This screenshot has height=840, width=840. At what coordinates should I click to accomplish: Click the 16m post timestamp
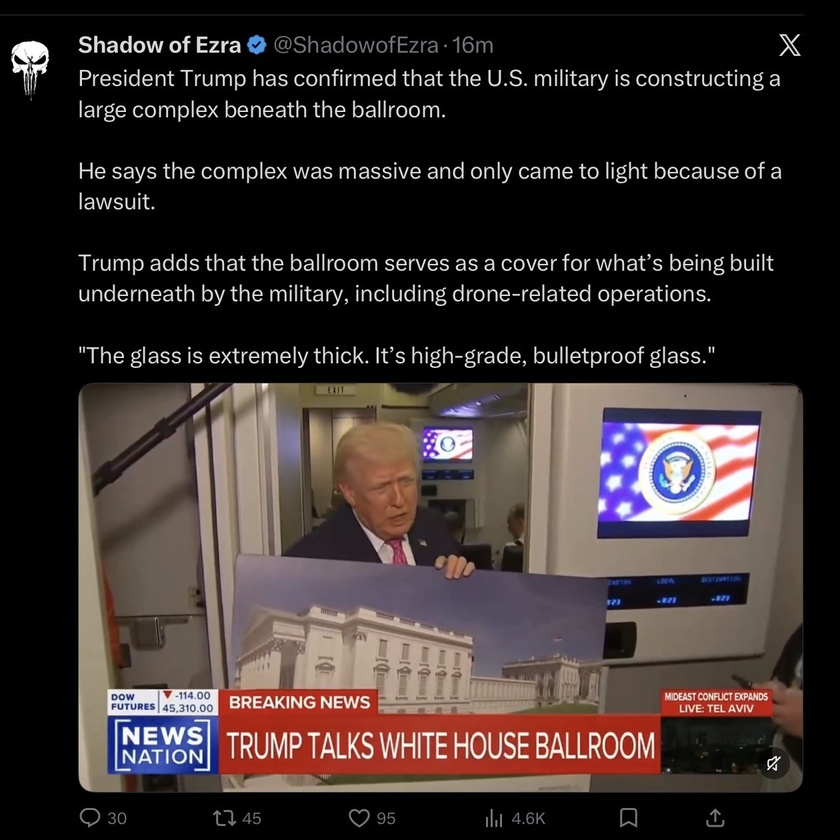coord(472,45)
